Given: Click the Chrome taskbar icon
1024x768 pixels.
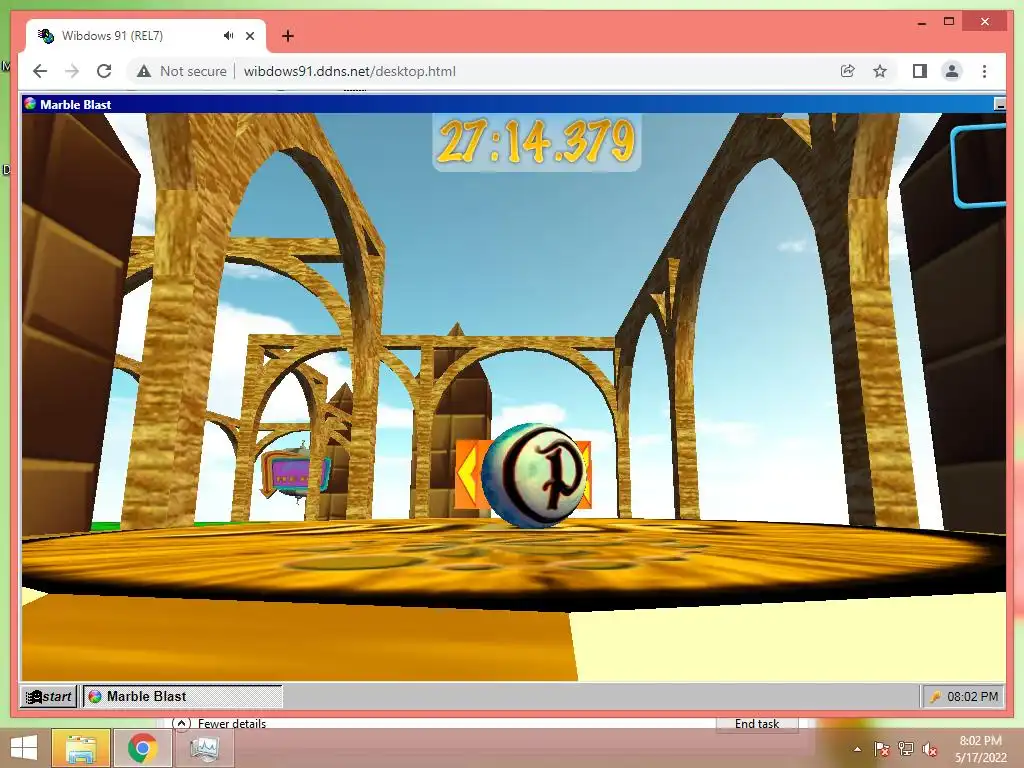Looking at the screenshot, I should click(142, 748).
